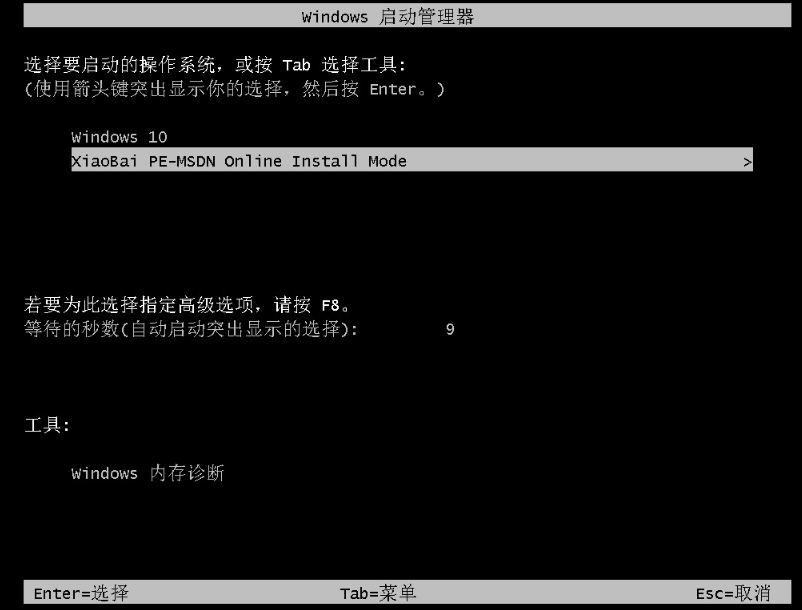Click the Windows 启动管理器 title bar
The height and width of the screenshot is (610, 802).
pos(407,16)
